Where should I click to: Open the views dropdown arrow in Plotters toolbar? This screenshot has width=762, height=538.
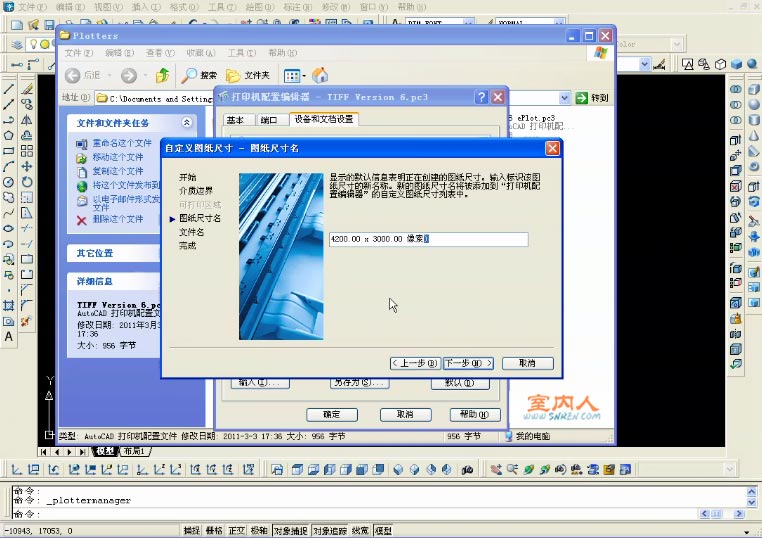(x=304, y=76)
